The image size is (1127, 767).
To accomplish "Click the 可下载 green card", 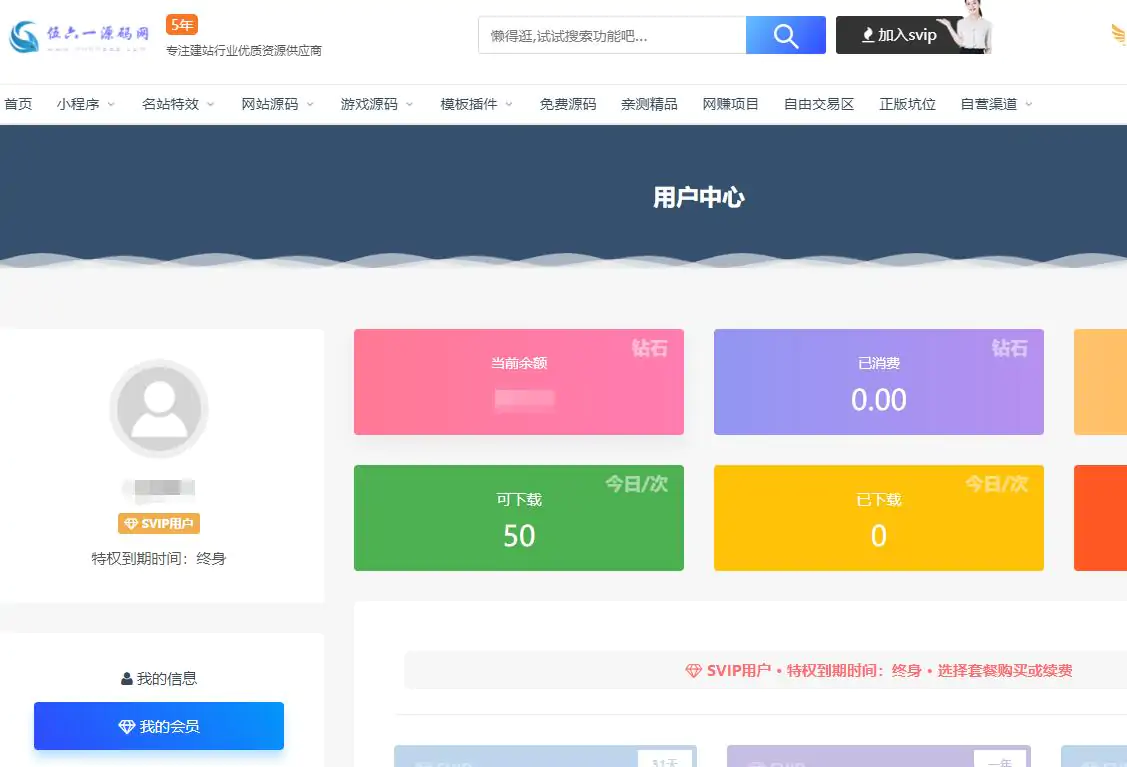I will 519,518.
